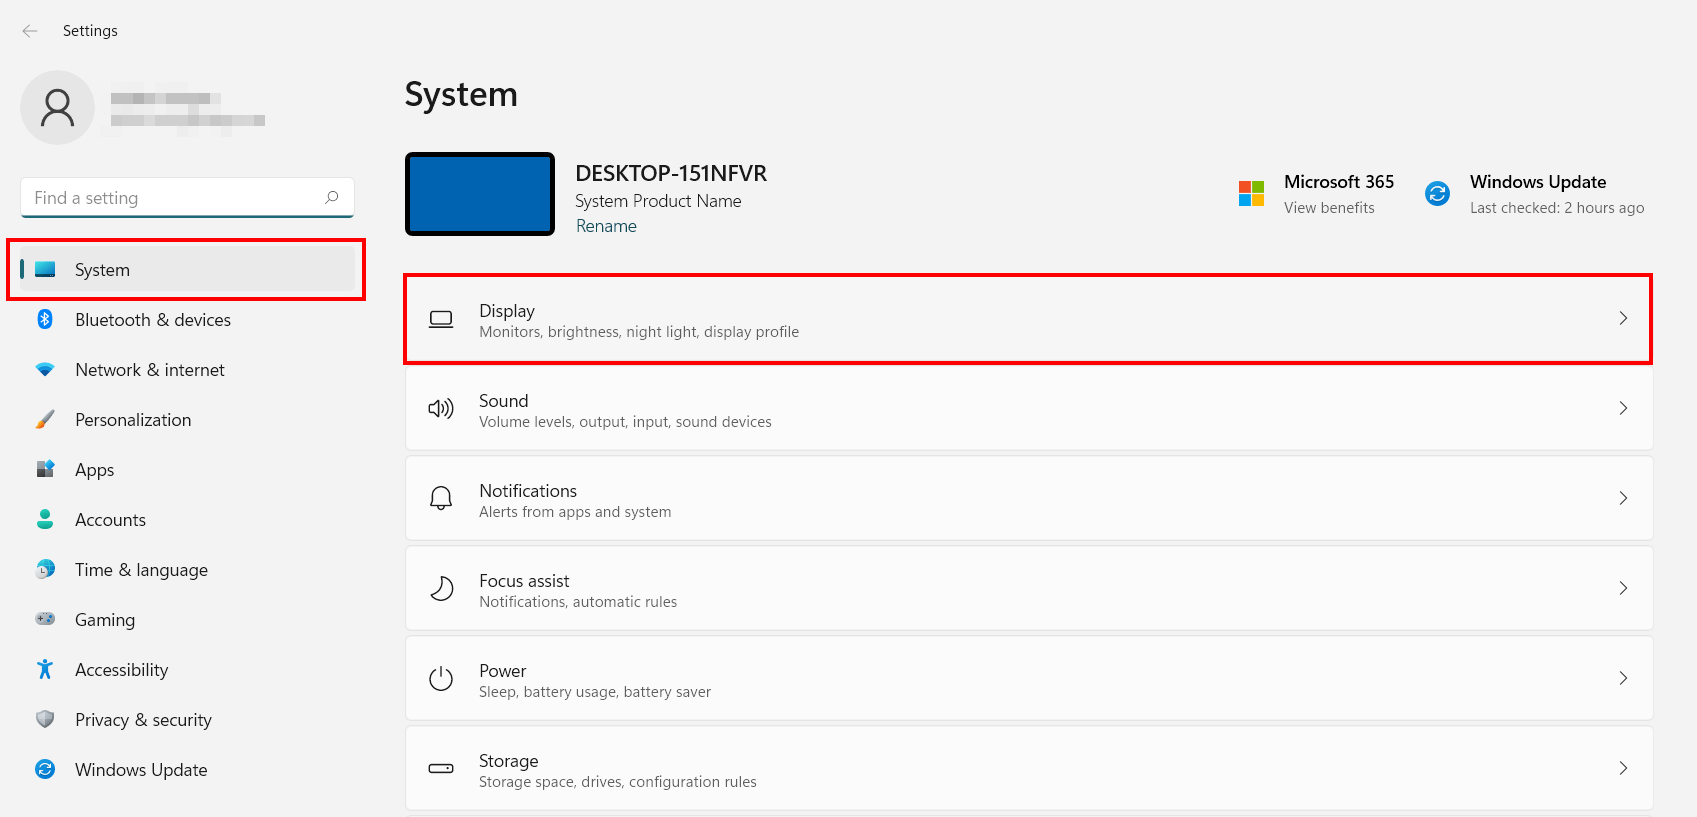The width and height of the screenshot is (1697, 817).
Task: Click the back arrow icon
Action: tap(30, 31)
